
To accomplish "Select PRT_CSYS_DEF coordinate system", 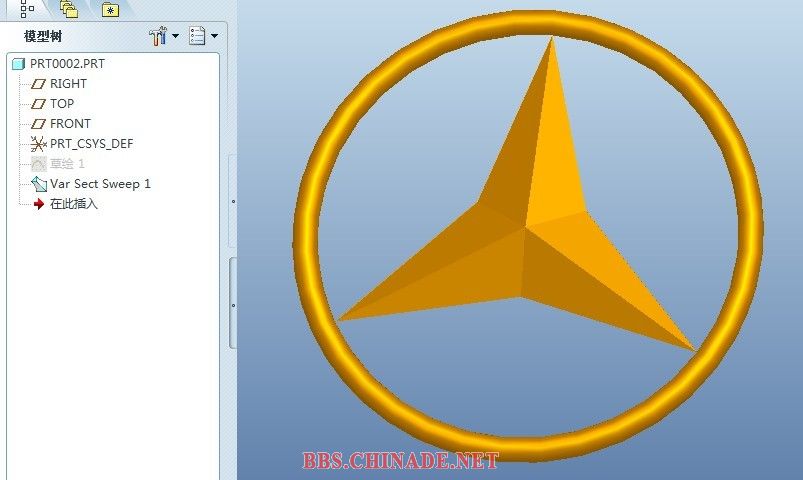I will click(x=91, y=144).
